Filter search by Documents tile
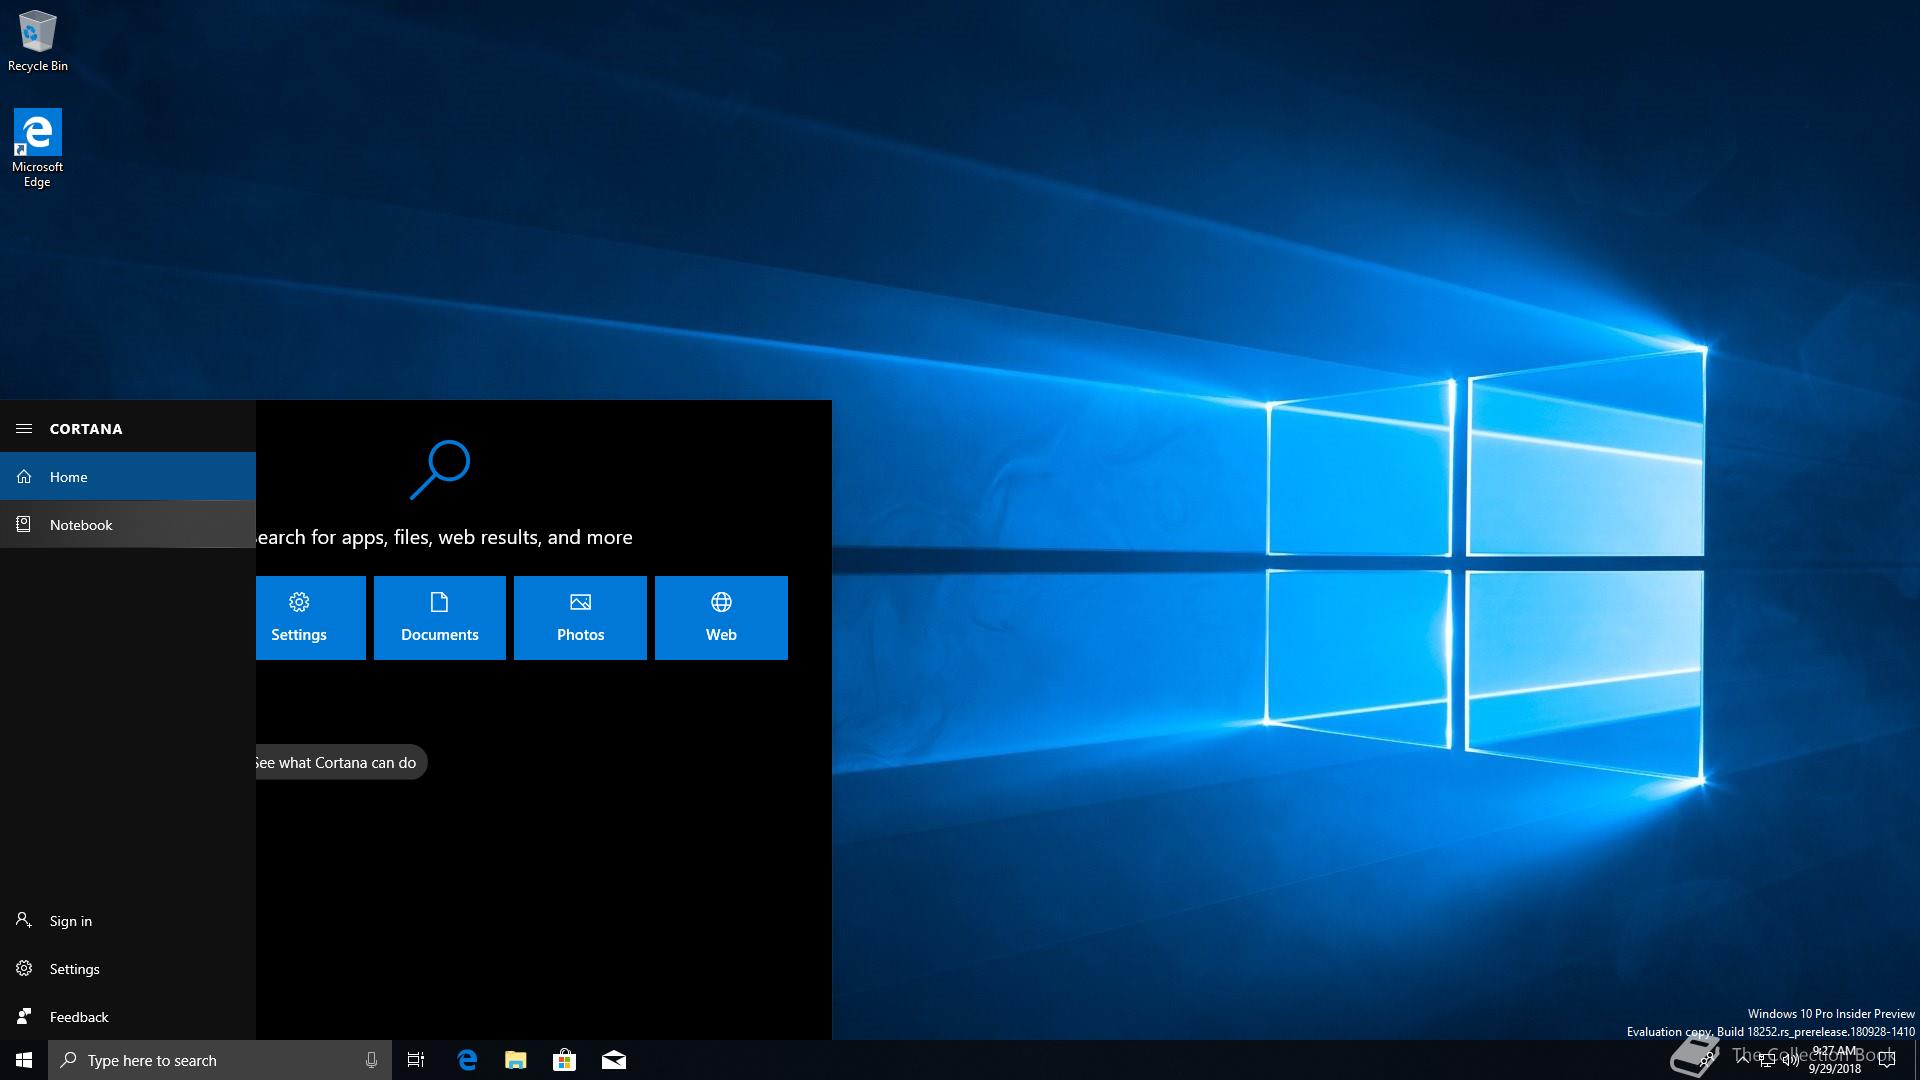This screenshot has width=1920, height=1080. 439,618
